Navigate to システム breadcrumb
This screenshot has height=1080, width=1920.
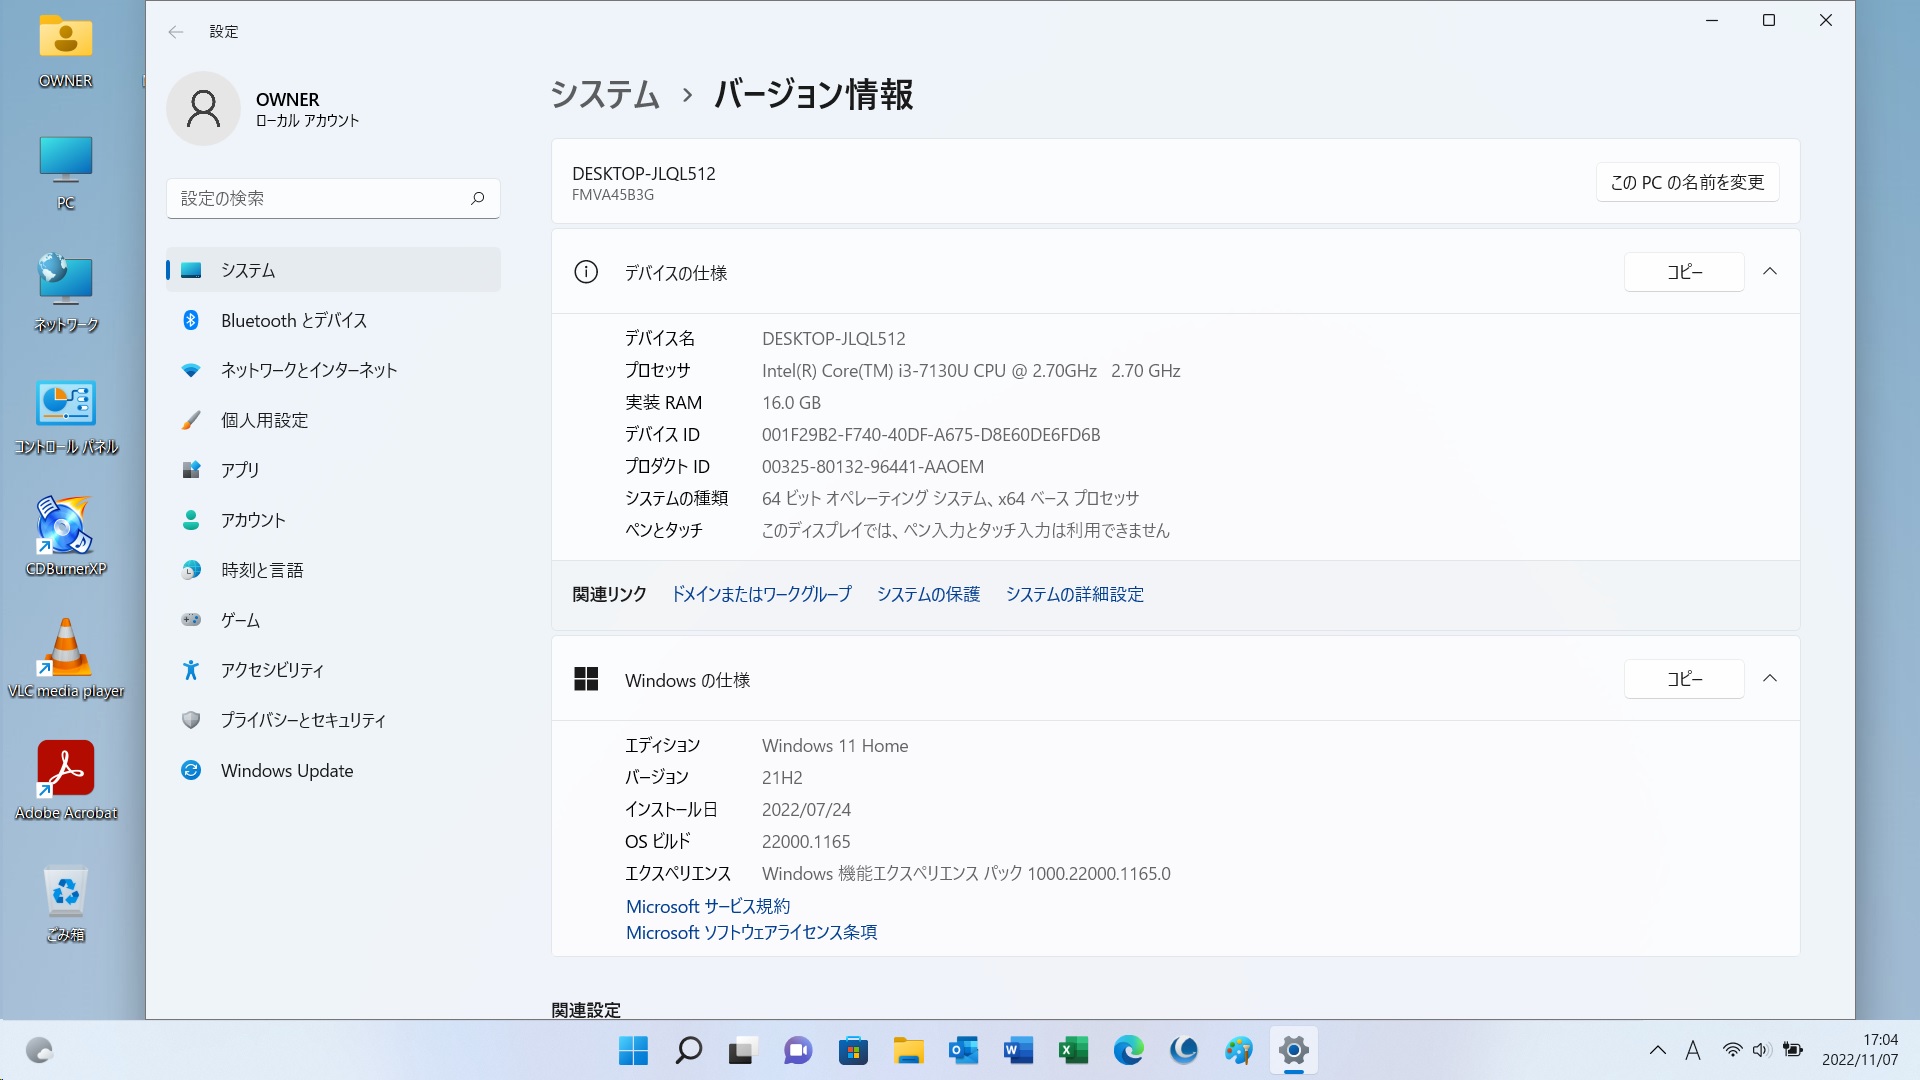pos(605,95)
